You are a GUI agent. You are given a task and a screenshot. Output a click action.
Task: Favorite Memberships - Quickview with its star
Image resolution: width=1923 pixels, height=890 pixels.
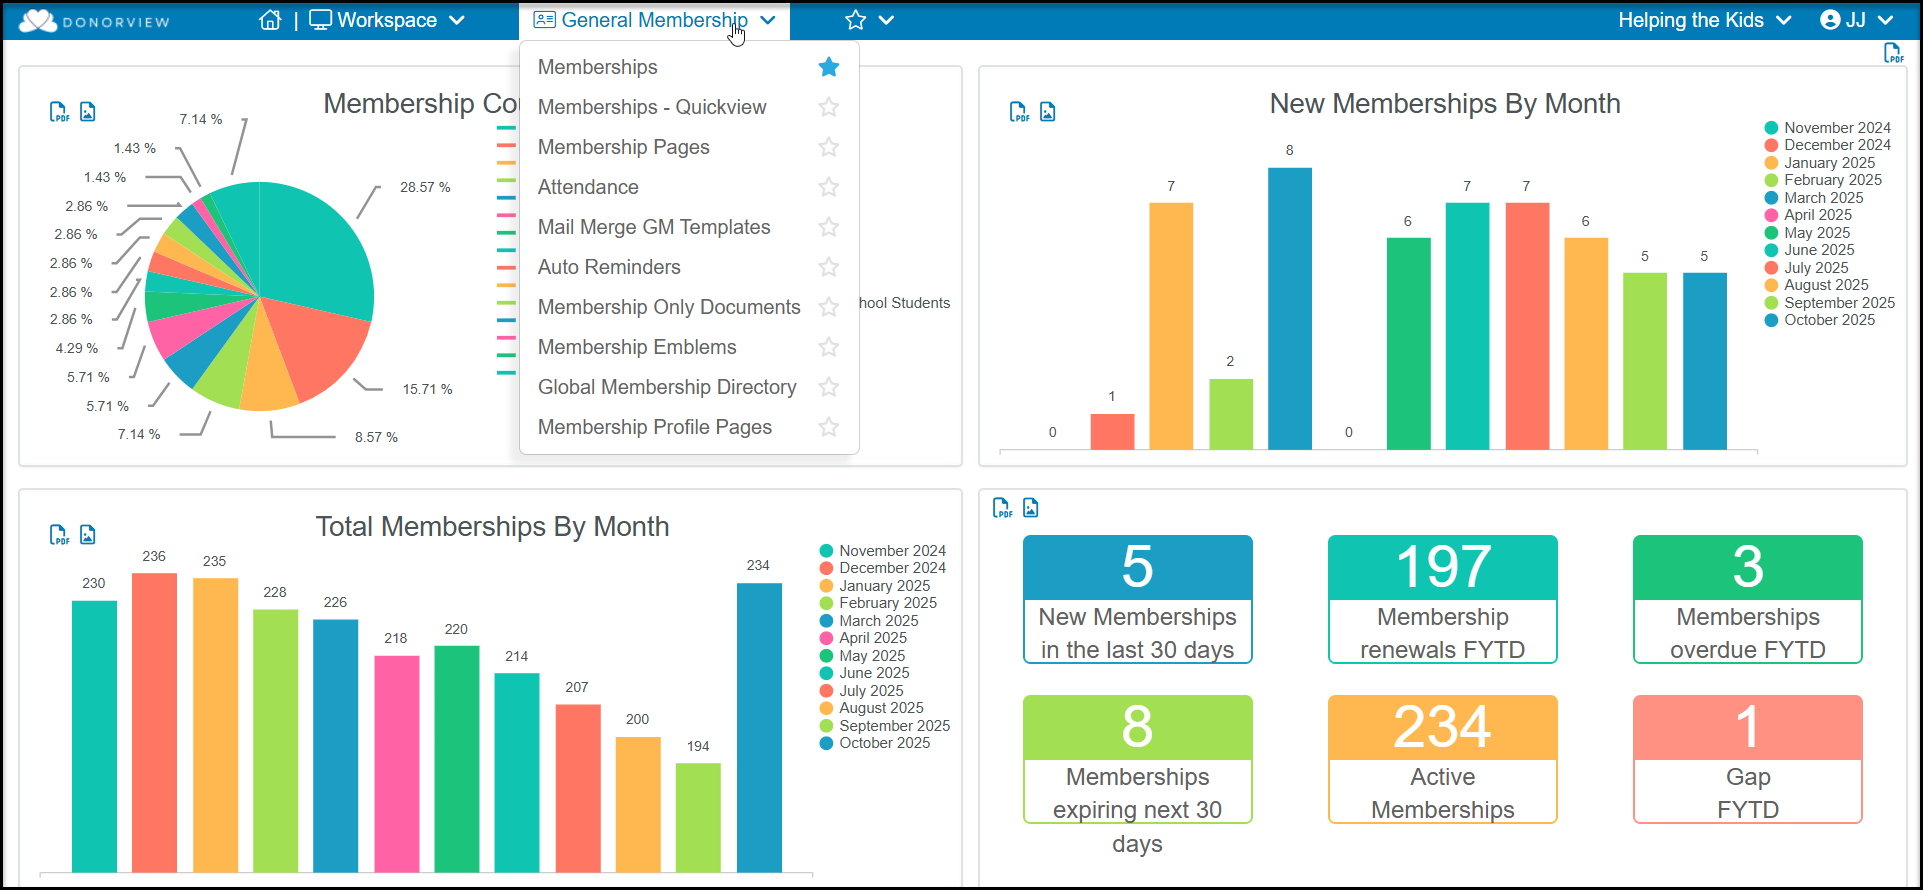click(x=829, y=107)
